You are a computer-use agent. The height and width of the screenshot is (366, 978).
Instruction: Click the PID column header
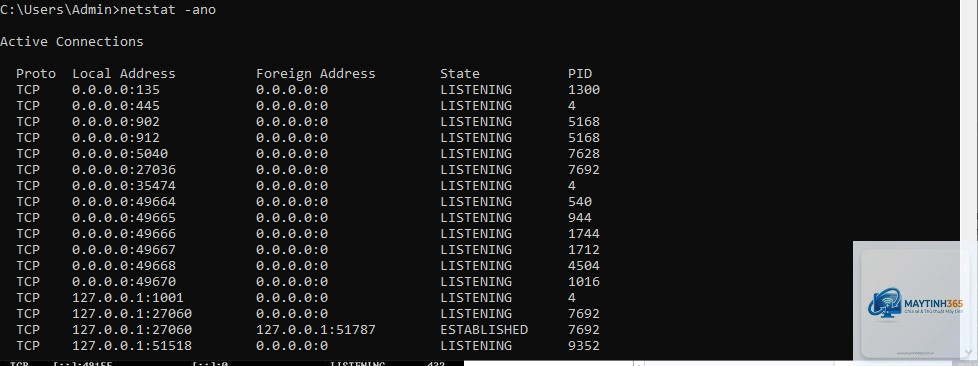(580, 74)
